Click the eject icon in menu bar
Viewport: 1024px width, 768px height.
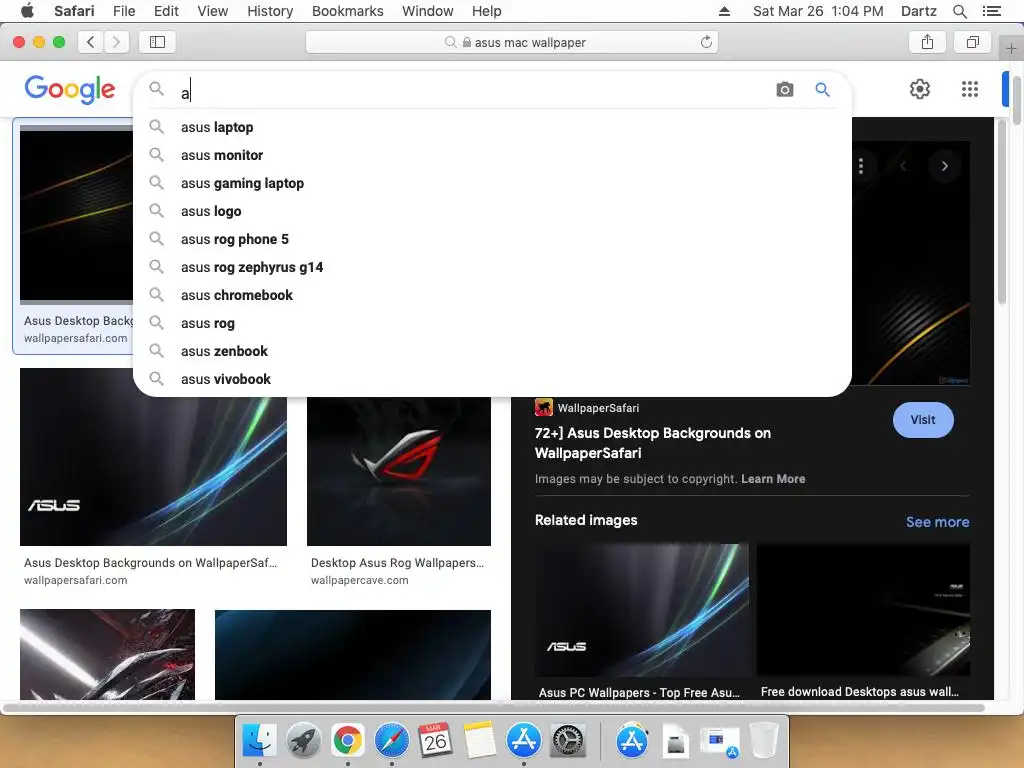tap(724, 11)
